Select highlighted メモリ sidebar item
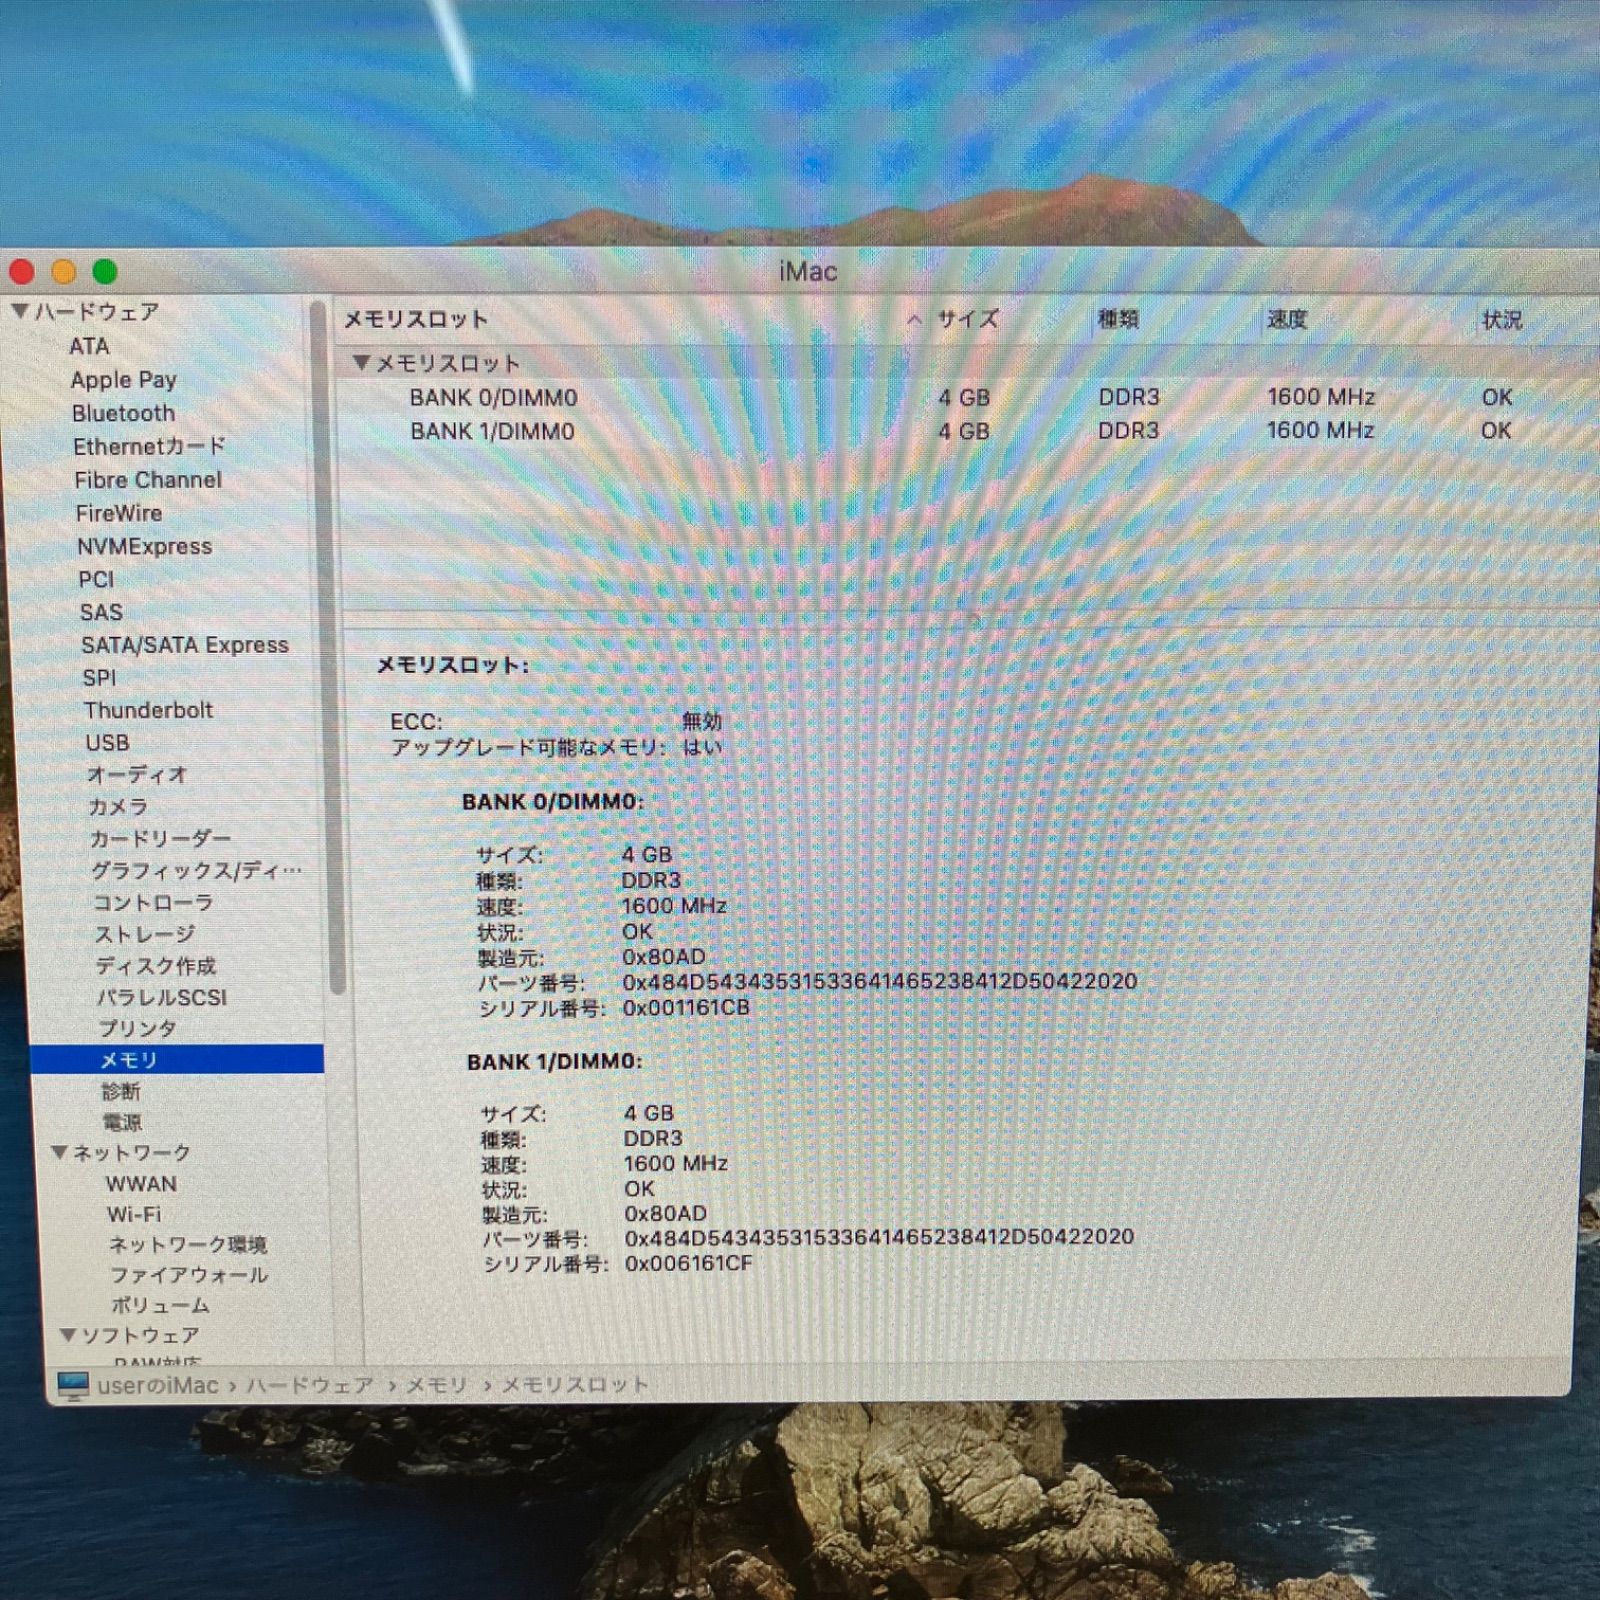 pos(177,1059)
